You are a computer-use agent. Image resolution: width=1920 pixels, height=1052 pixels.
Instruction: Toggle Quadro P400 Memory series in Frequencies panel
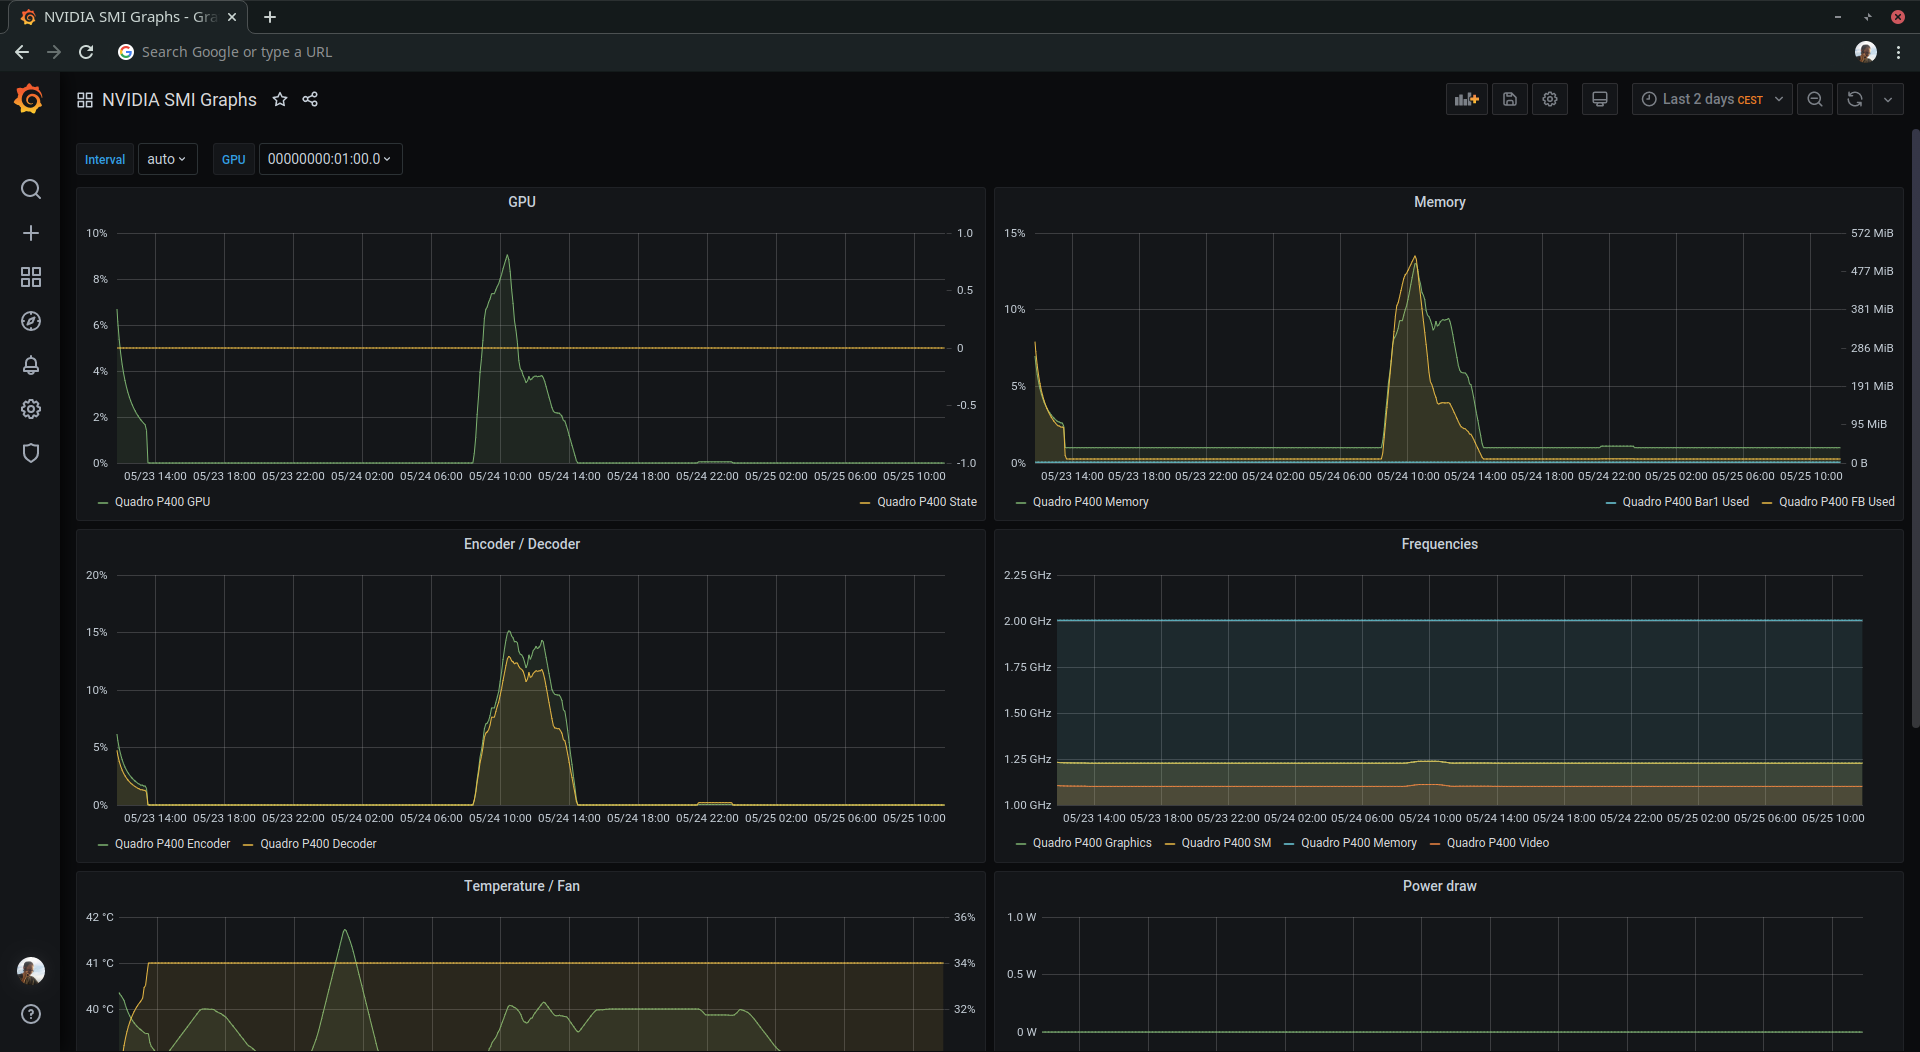click(1358, 843)
